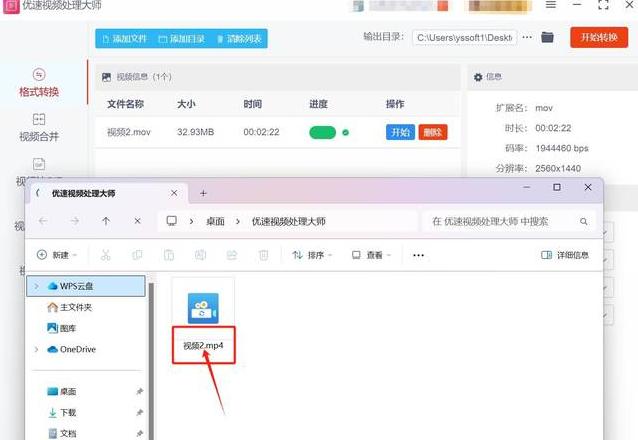Screen dimensions: 638x440
Task: Select 格式转换 in the sidebar
Action: coord(39,83)
